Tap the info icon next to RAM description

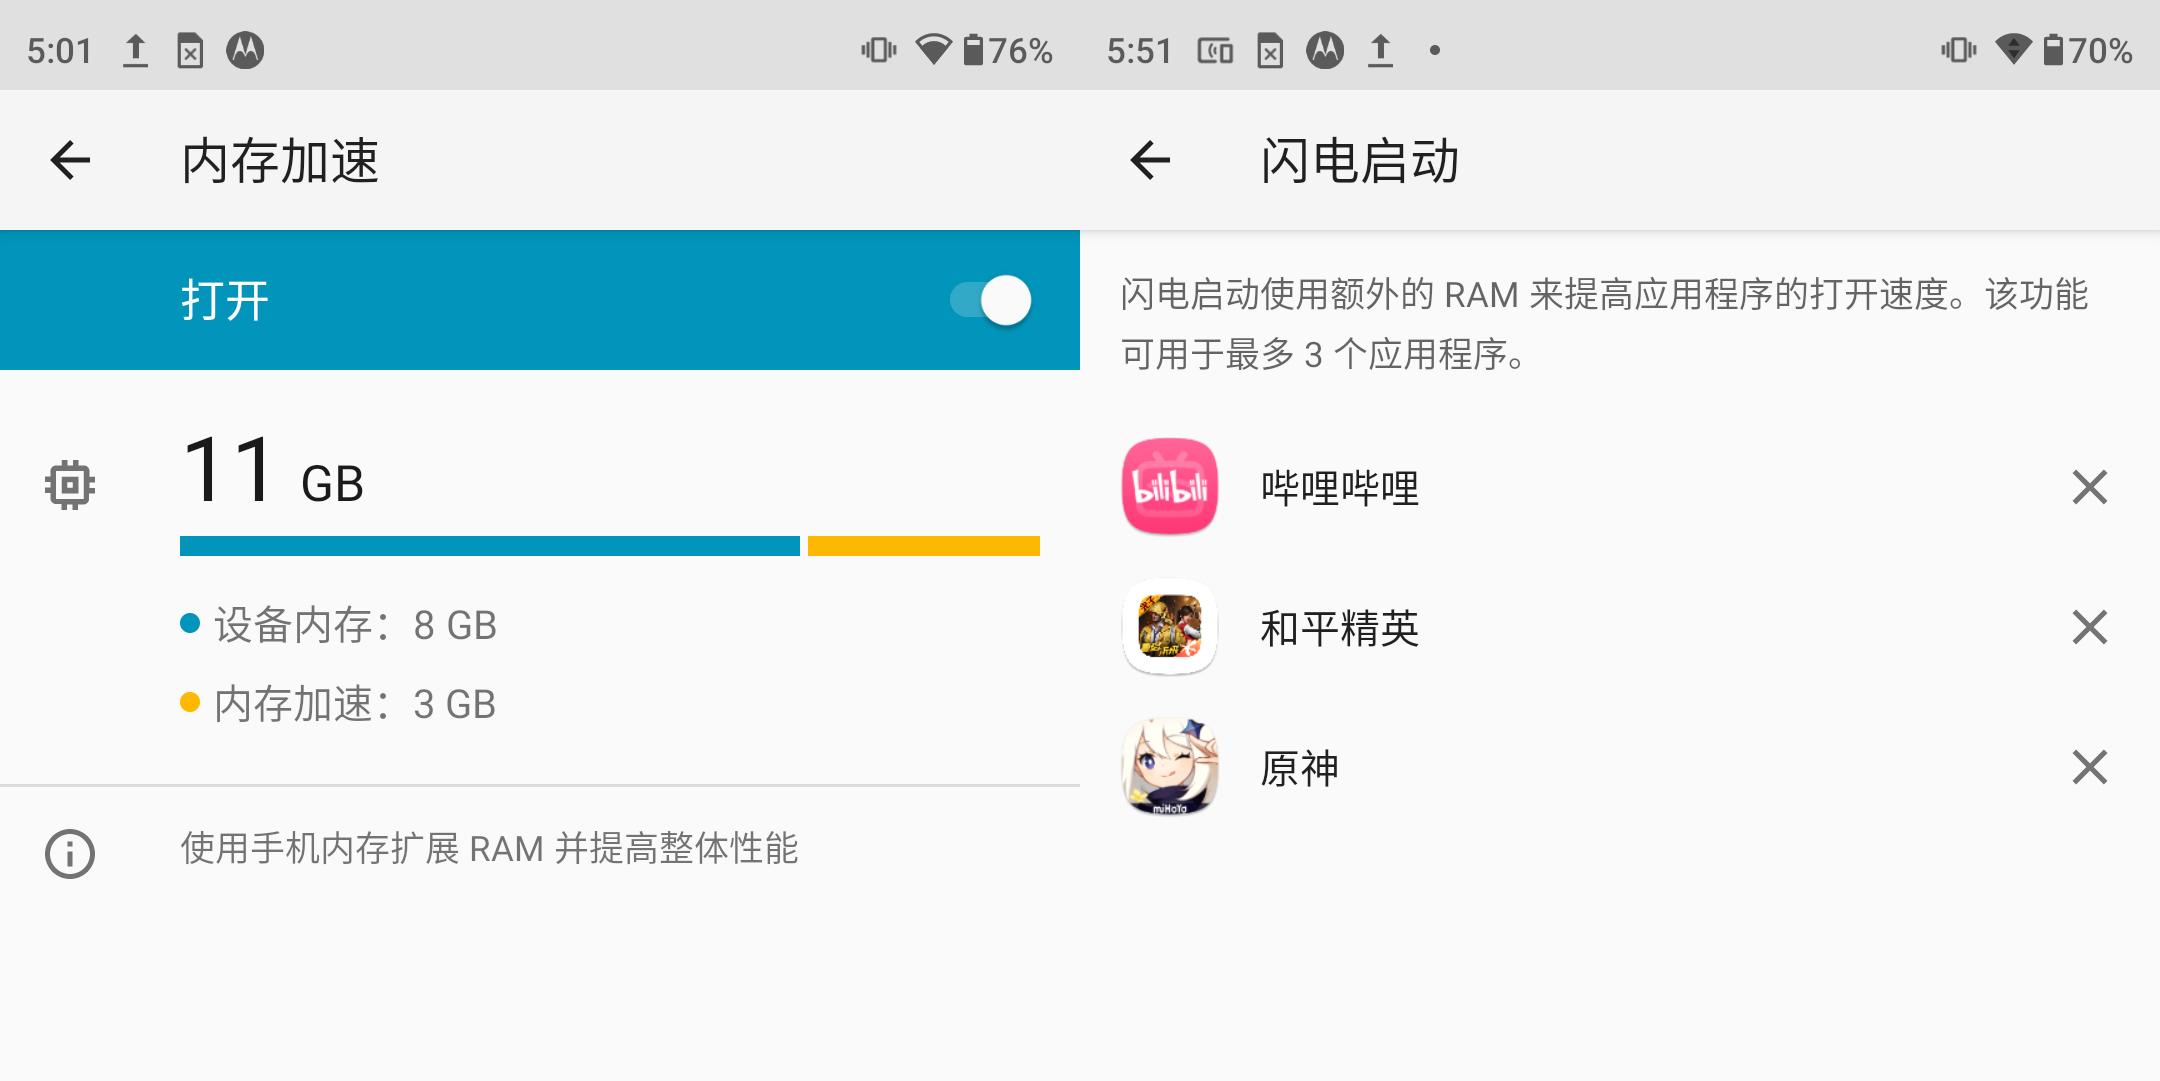point(68,852)
